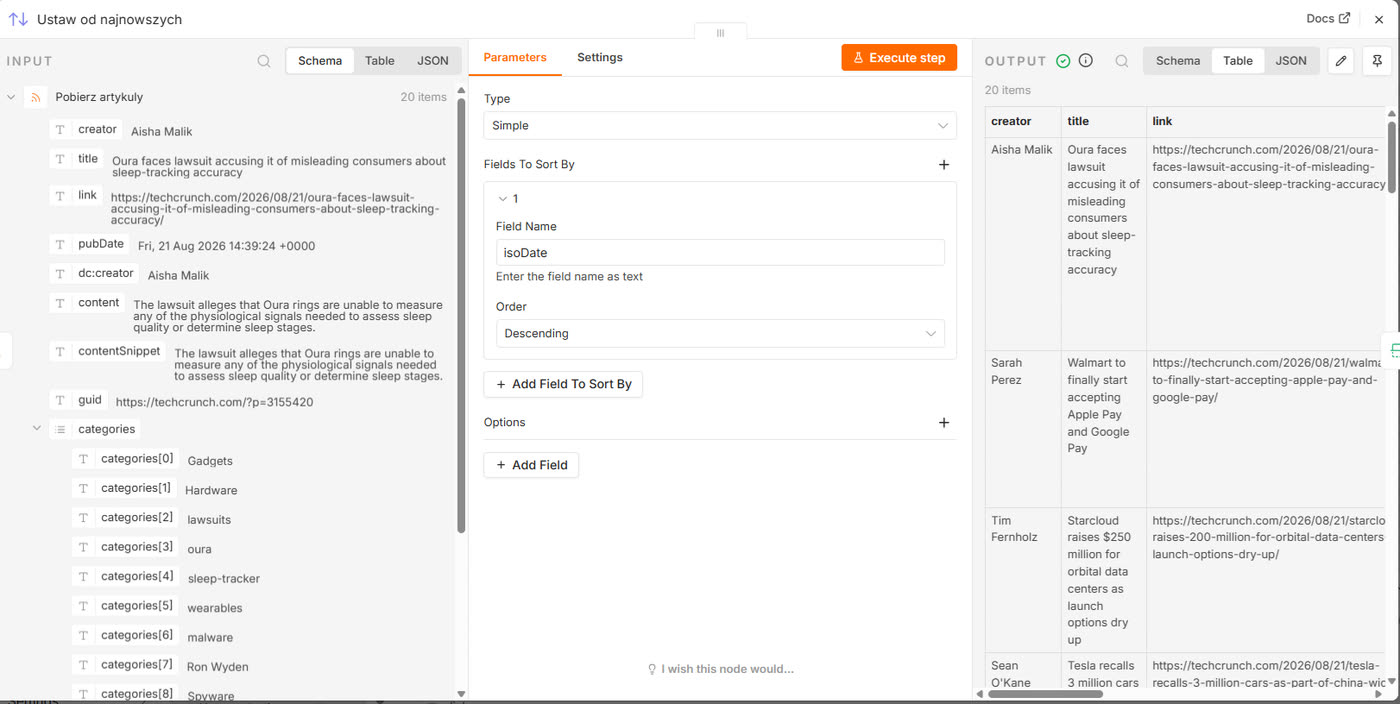Click the sort node icon beside the title
Image resolution: width=1400 pixels, height=704 pixels.
pos(18,19)
